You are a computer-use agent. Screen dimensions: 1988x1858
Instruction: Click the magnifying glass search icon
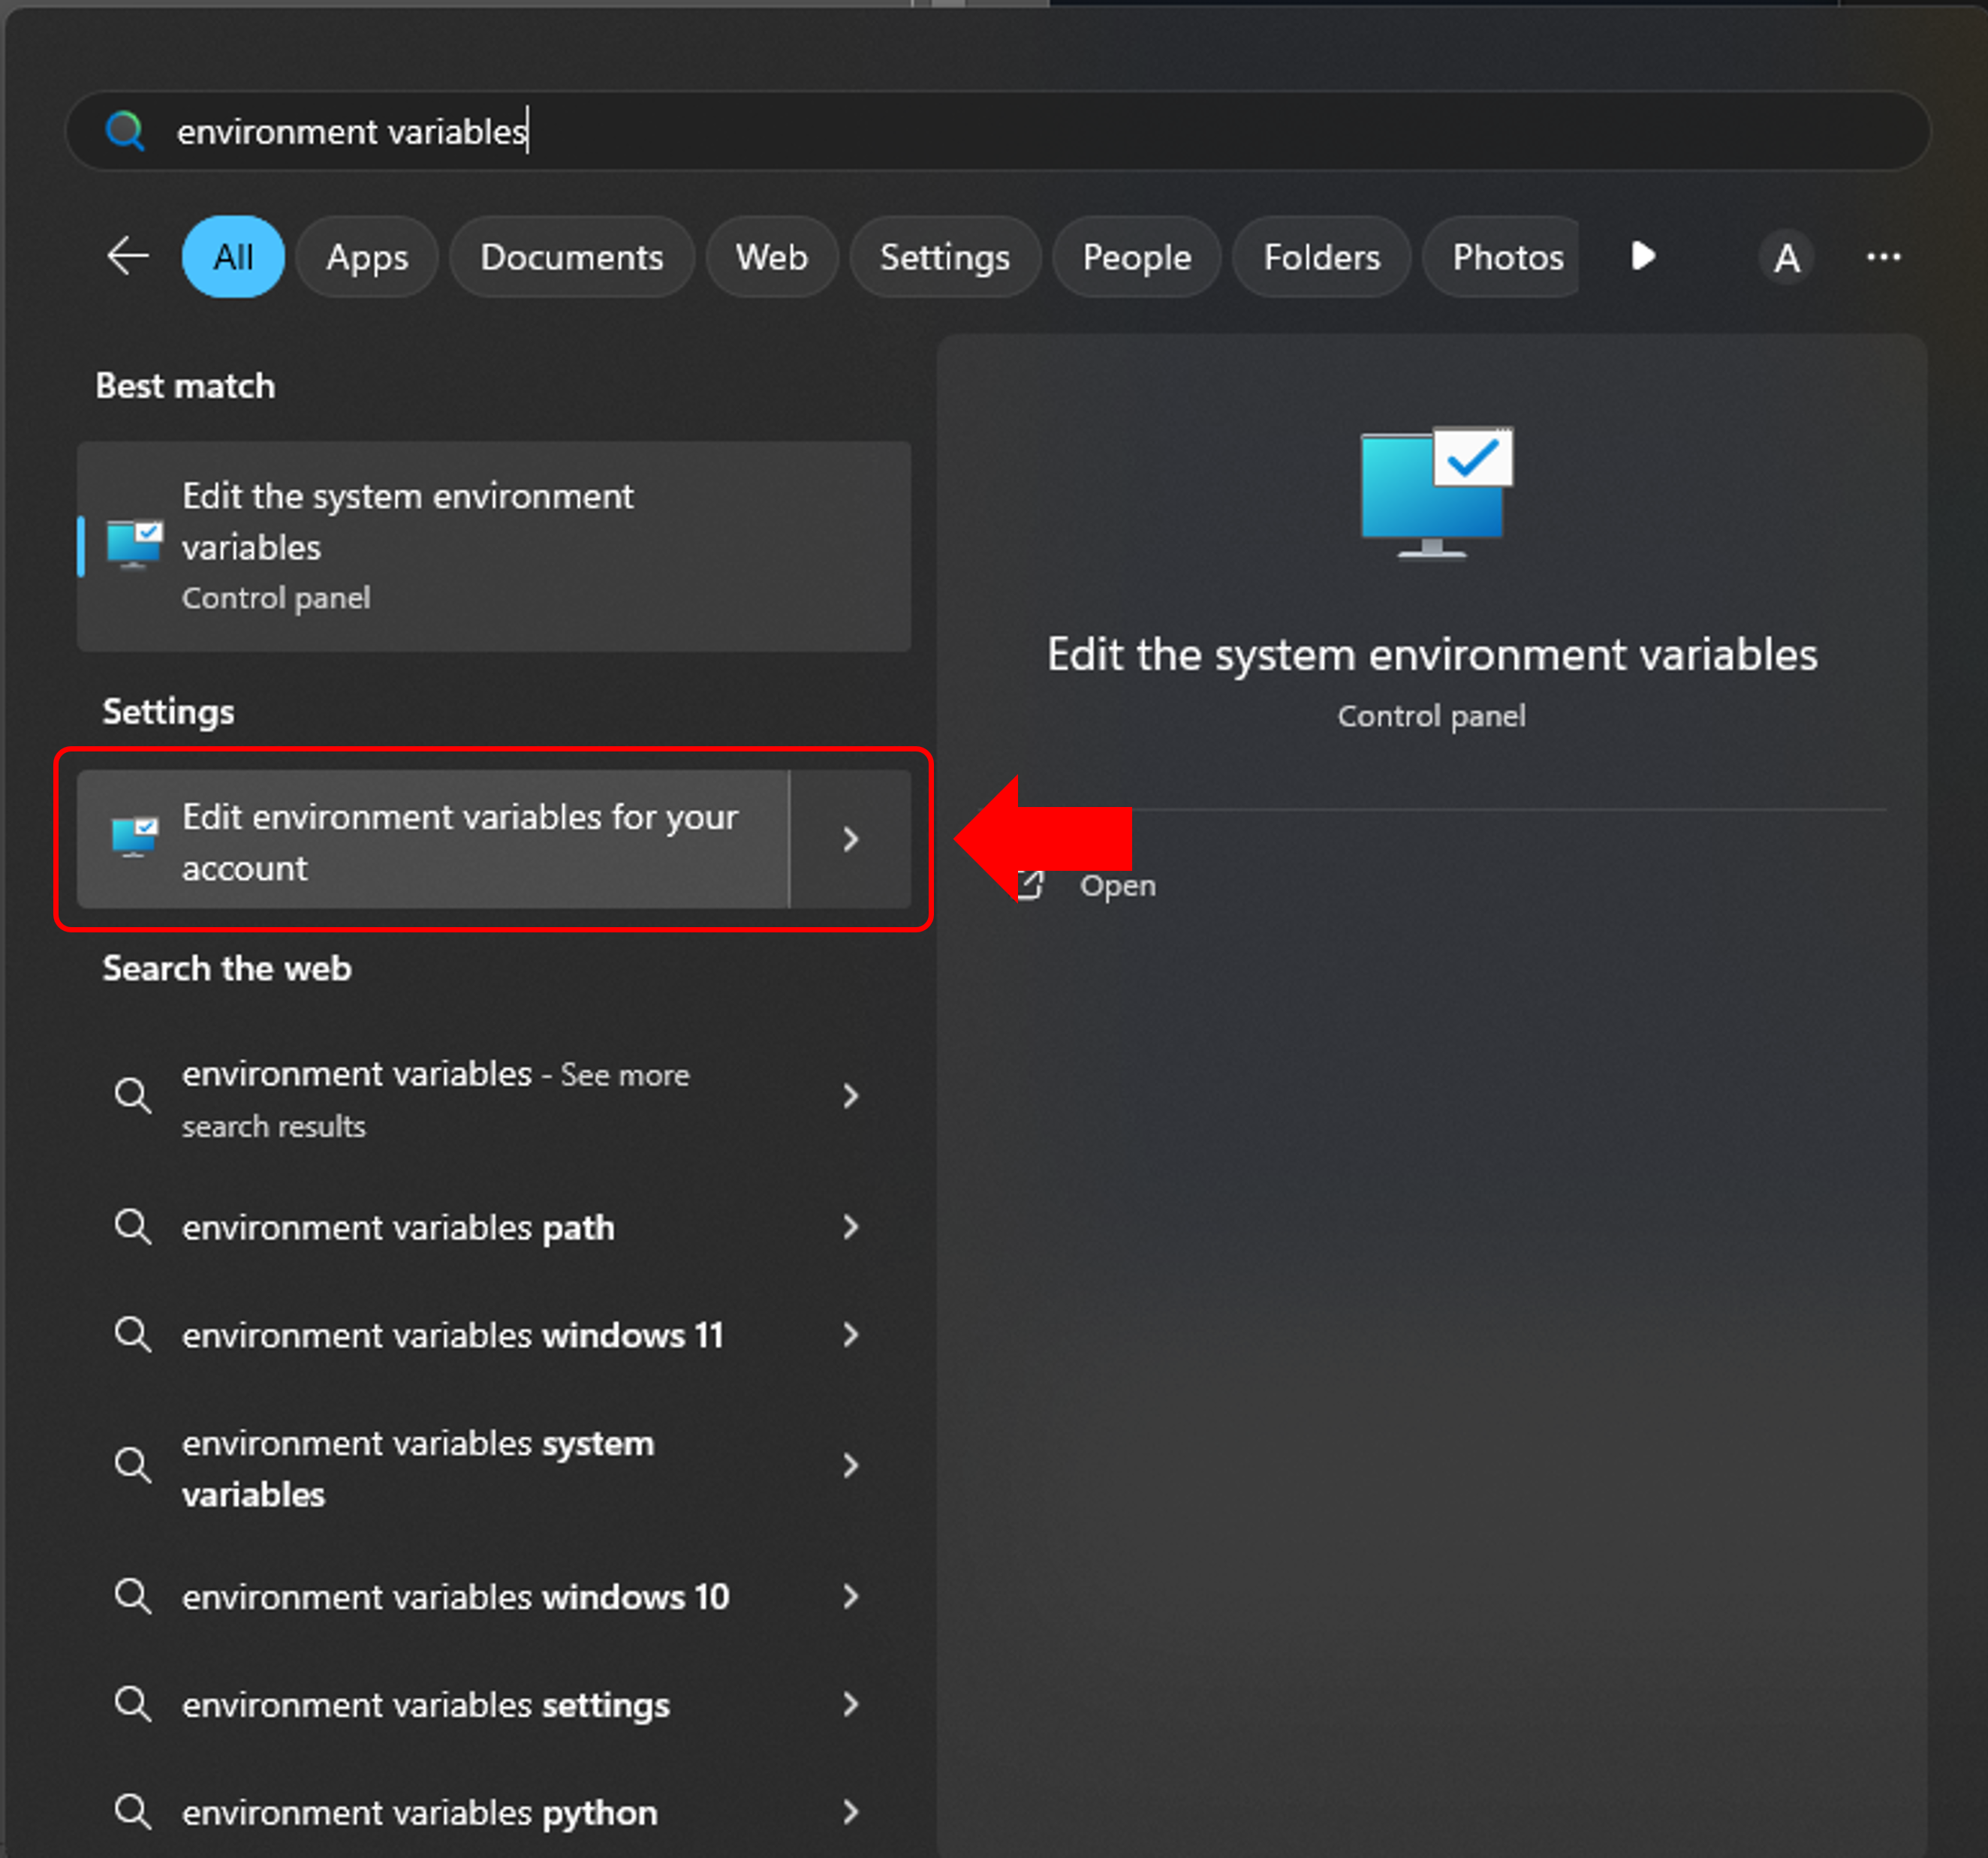(124, 131)
